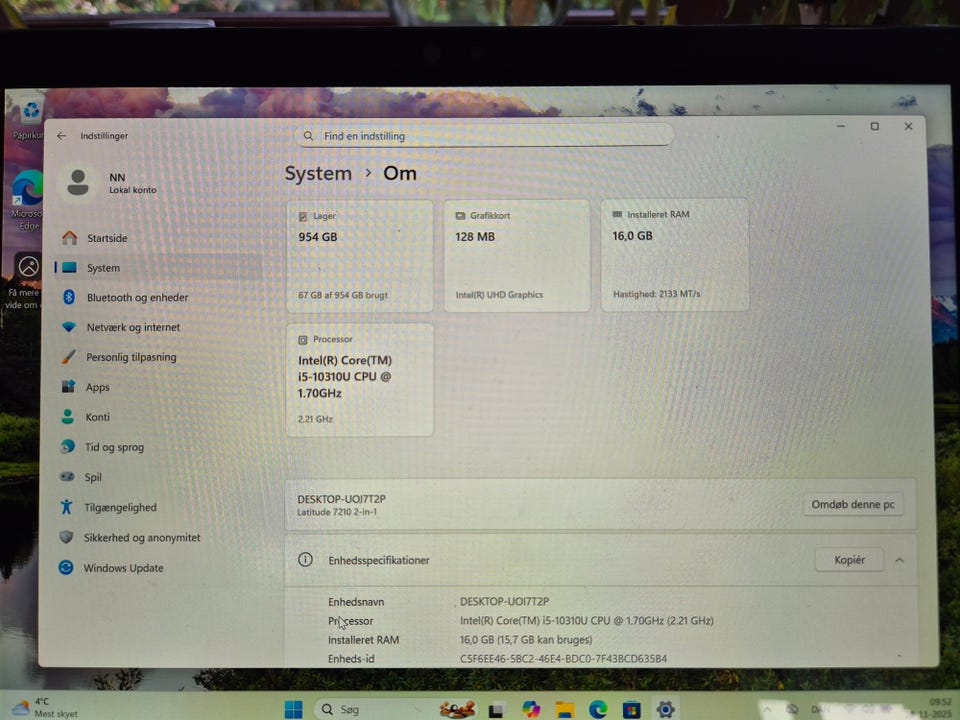Launch Copilot from the taskbar

point(531,709)
